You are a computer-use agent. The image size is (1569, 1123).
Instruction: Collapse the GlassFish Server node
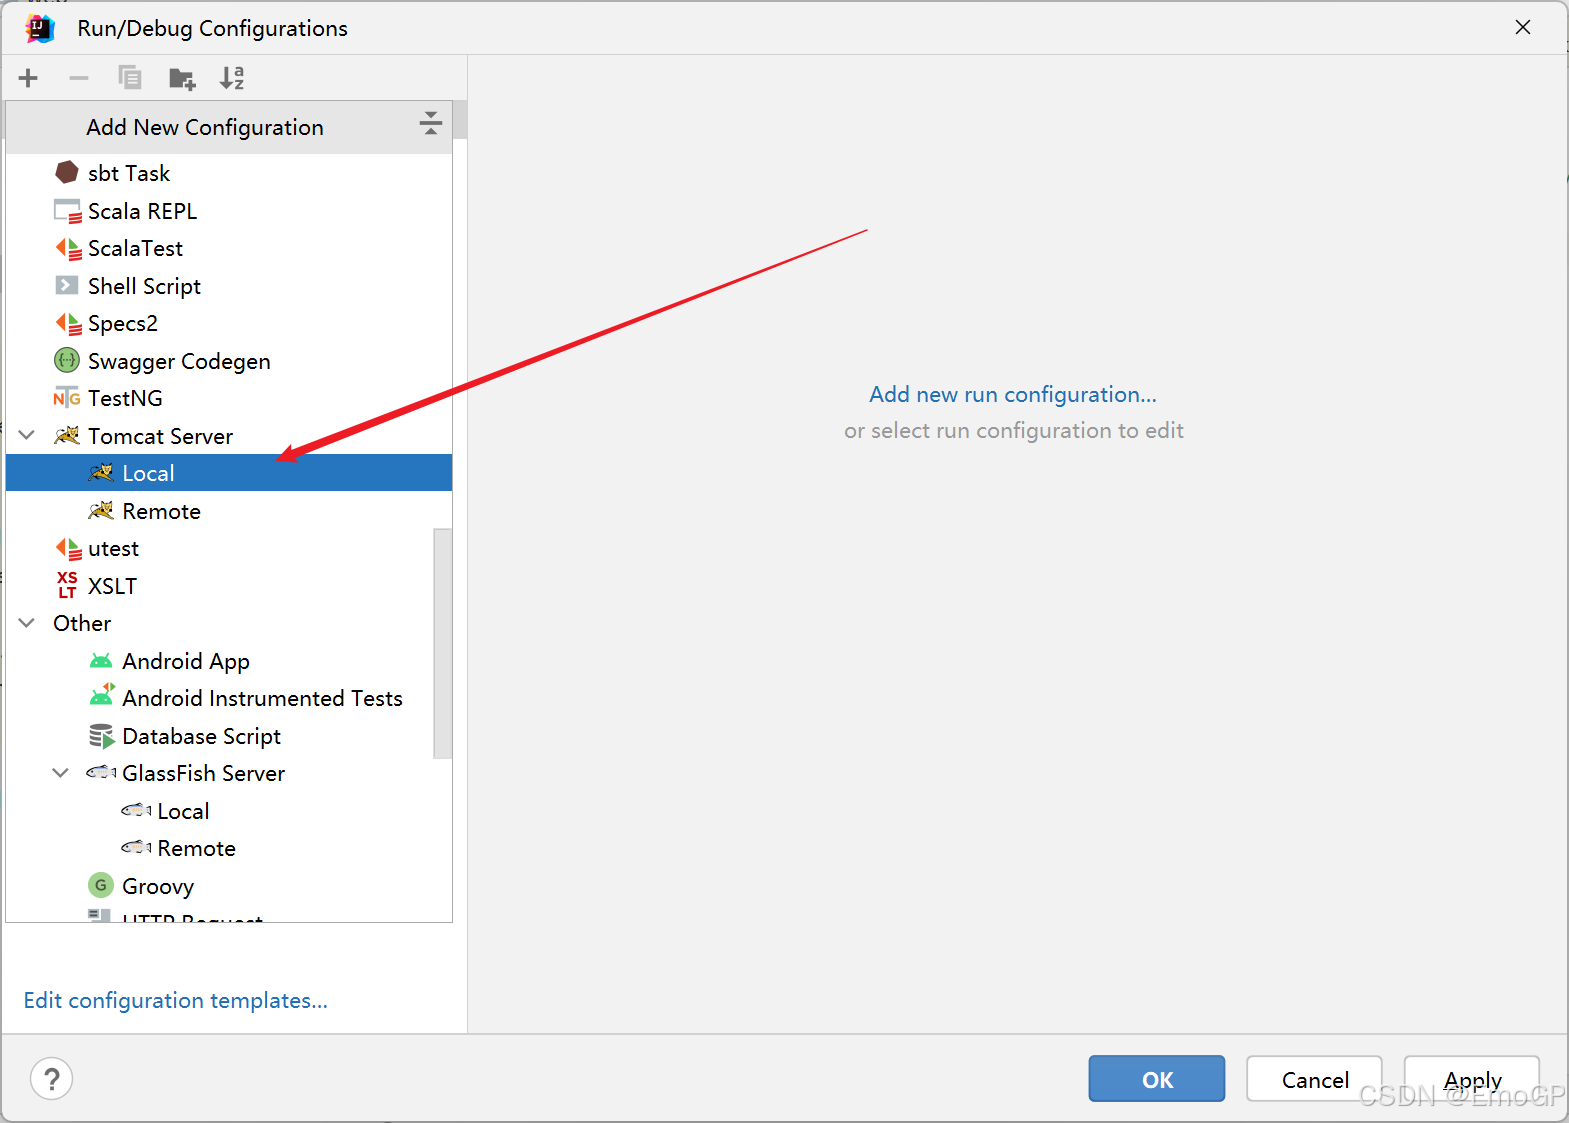(x=61, y=773)
